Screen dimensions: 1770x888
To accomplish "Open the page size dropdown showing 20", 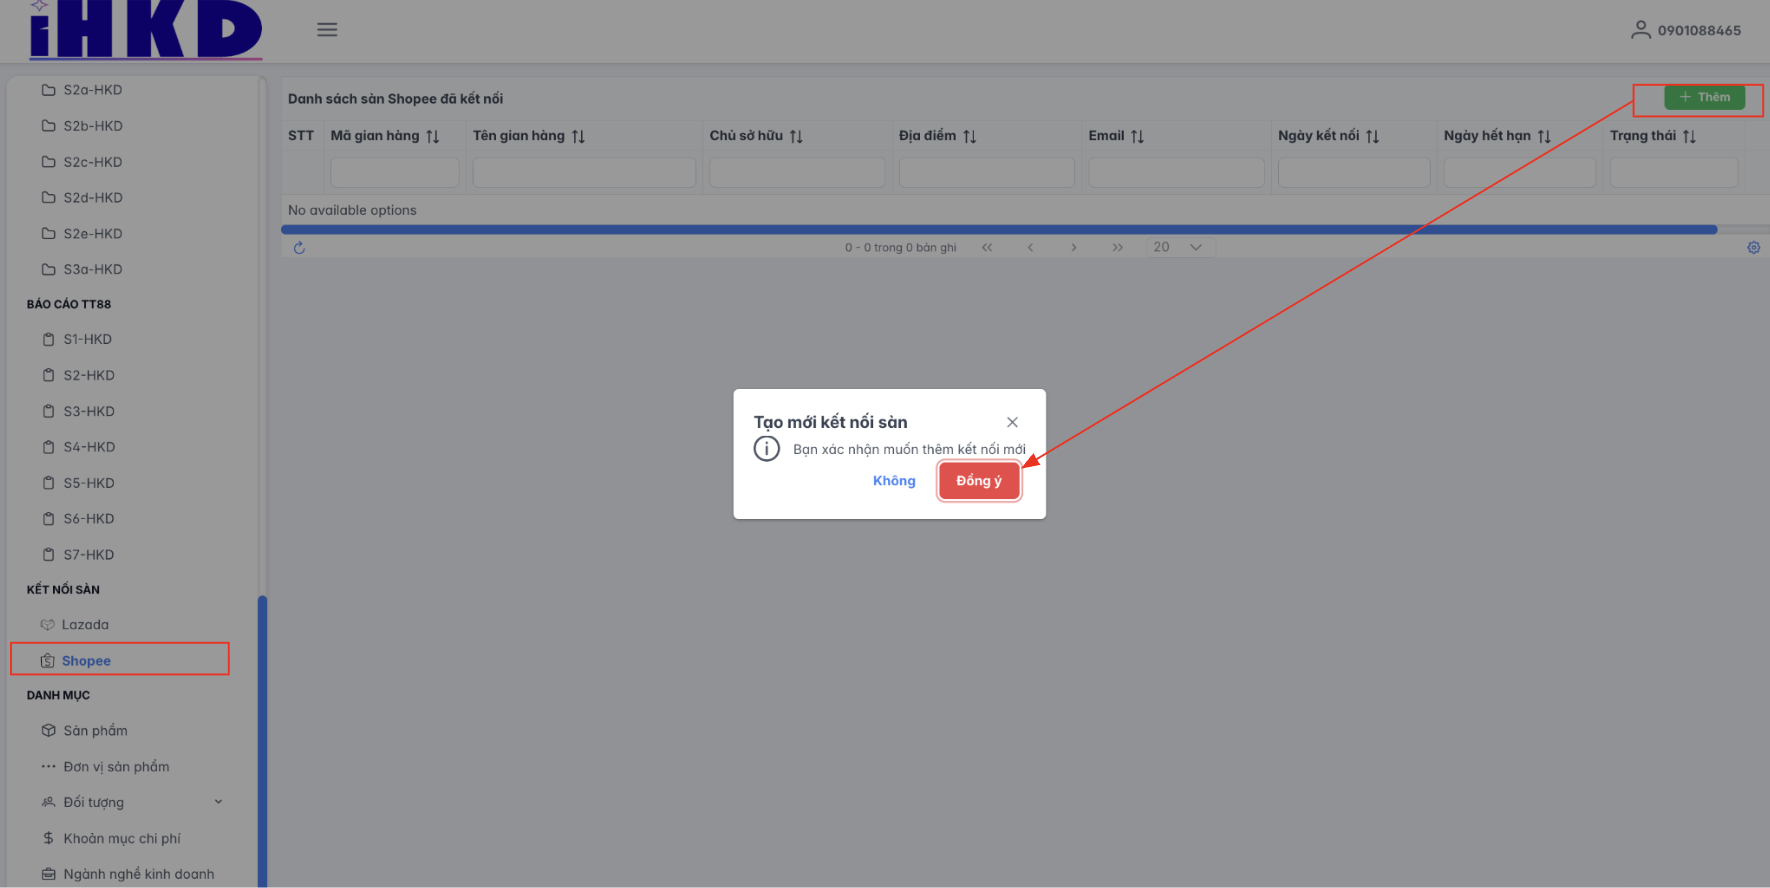I will pos(1180,247).
